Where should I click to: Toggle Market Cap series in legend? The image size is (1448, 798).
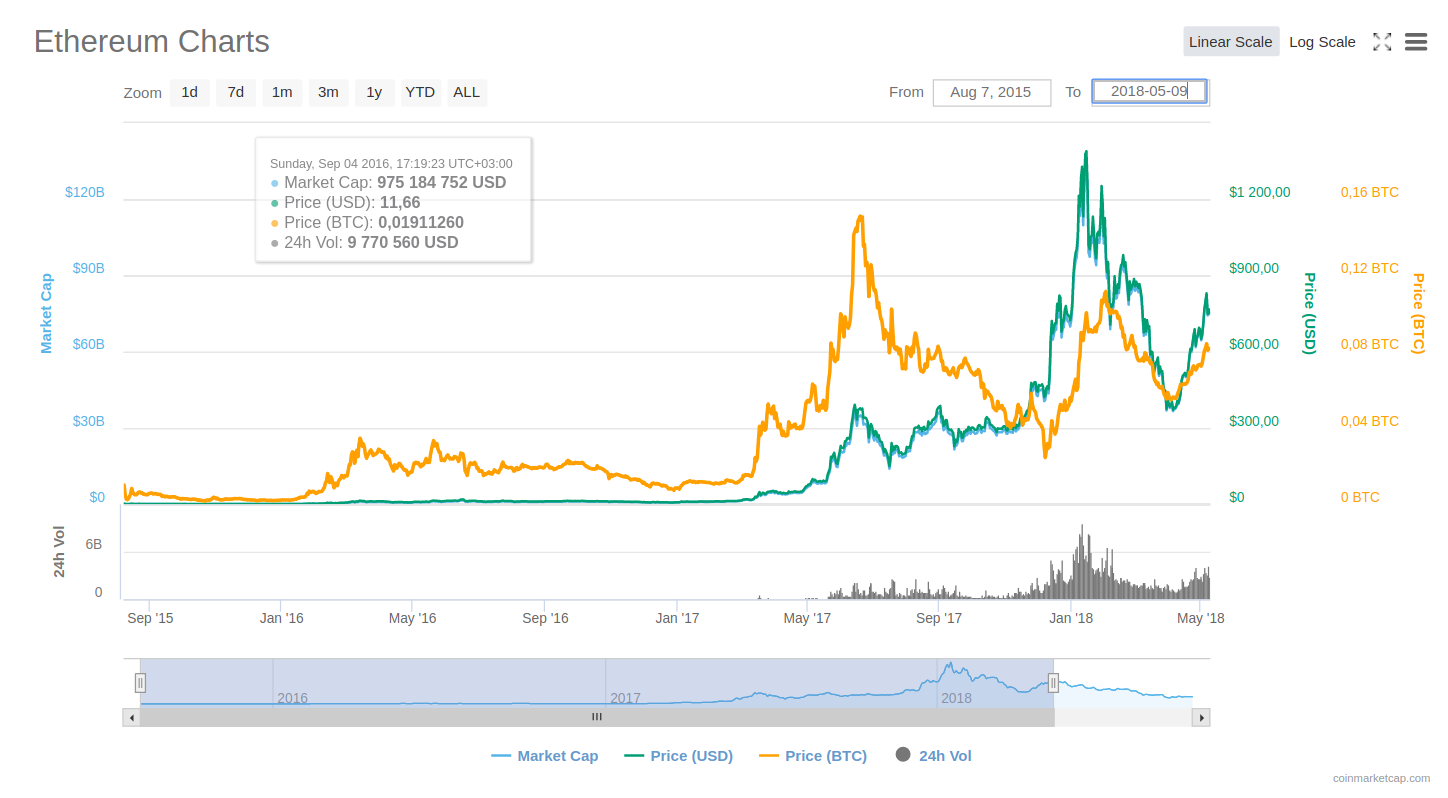545,756
